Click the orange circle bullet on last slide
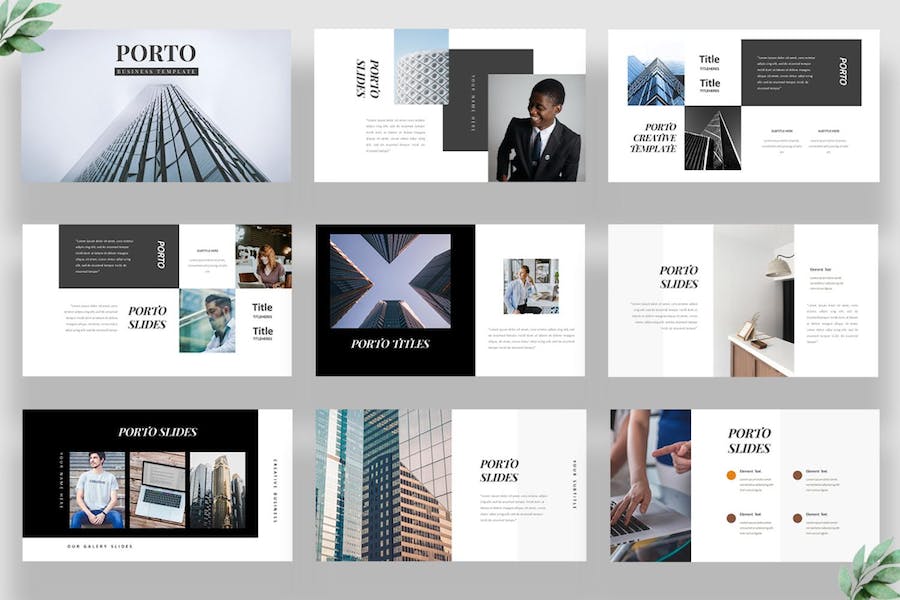Screen dimensions: 900x600 click(x=731, y=475)
